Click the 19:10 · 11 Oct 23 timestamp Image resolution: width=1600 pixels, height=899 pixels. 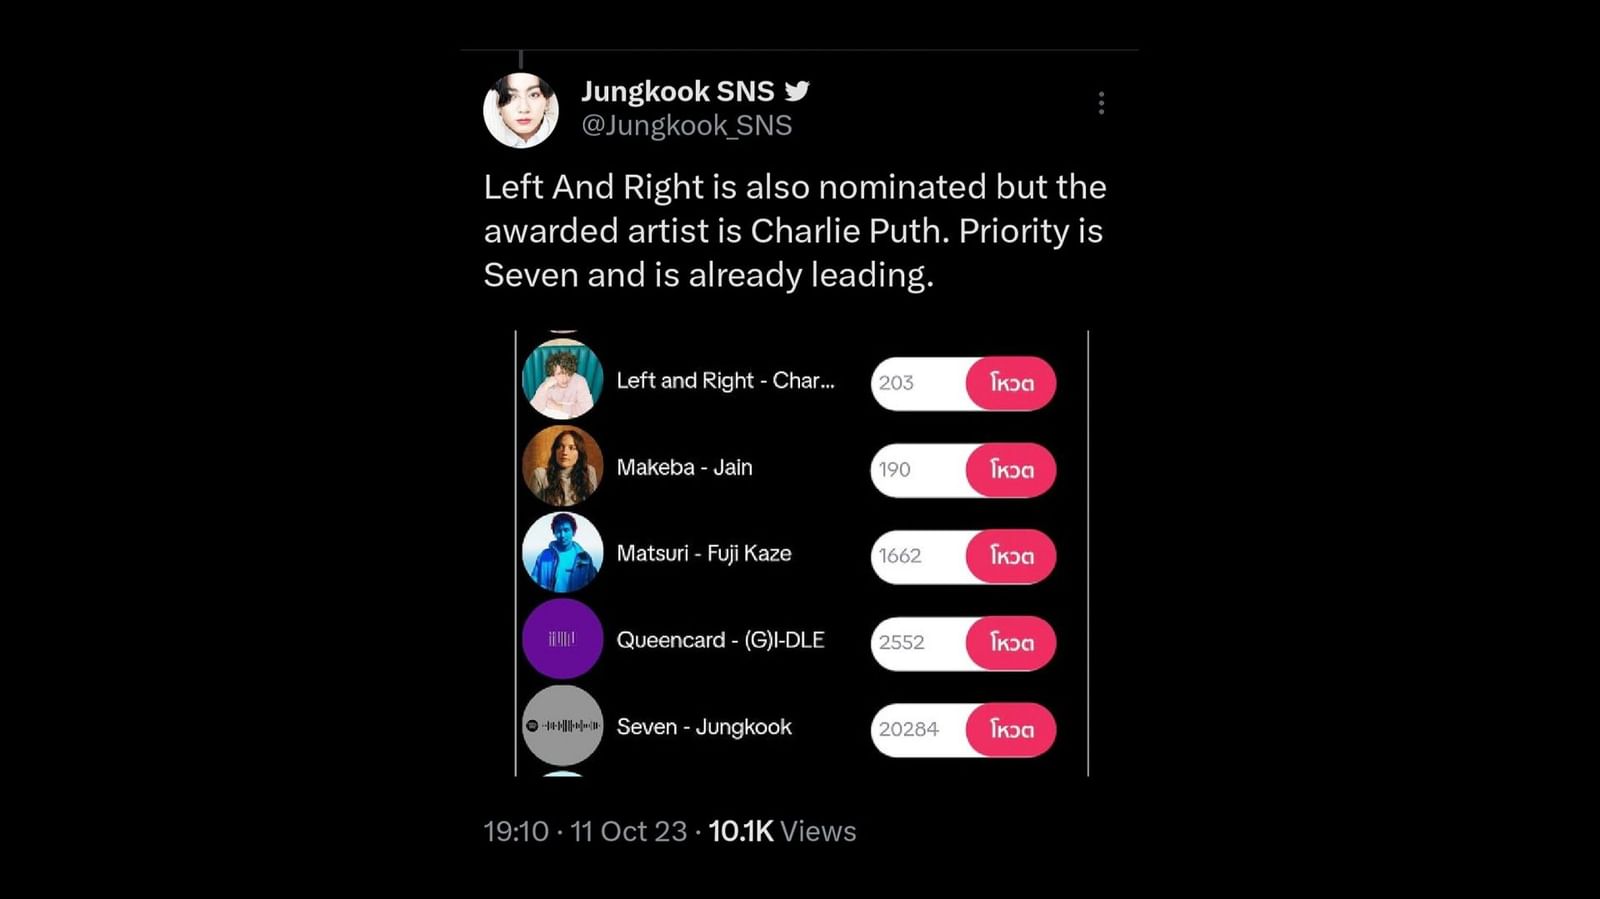pyautogui.click(x=586, y=831)
